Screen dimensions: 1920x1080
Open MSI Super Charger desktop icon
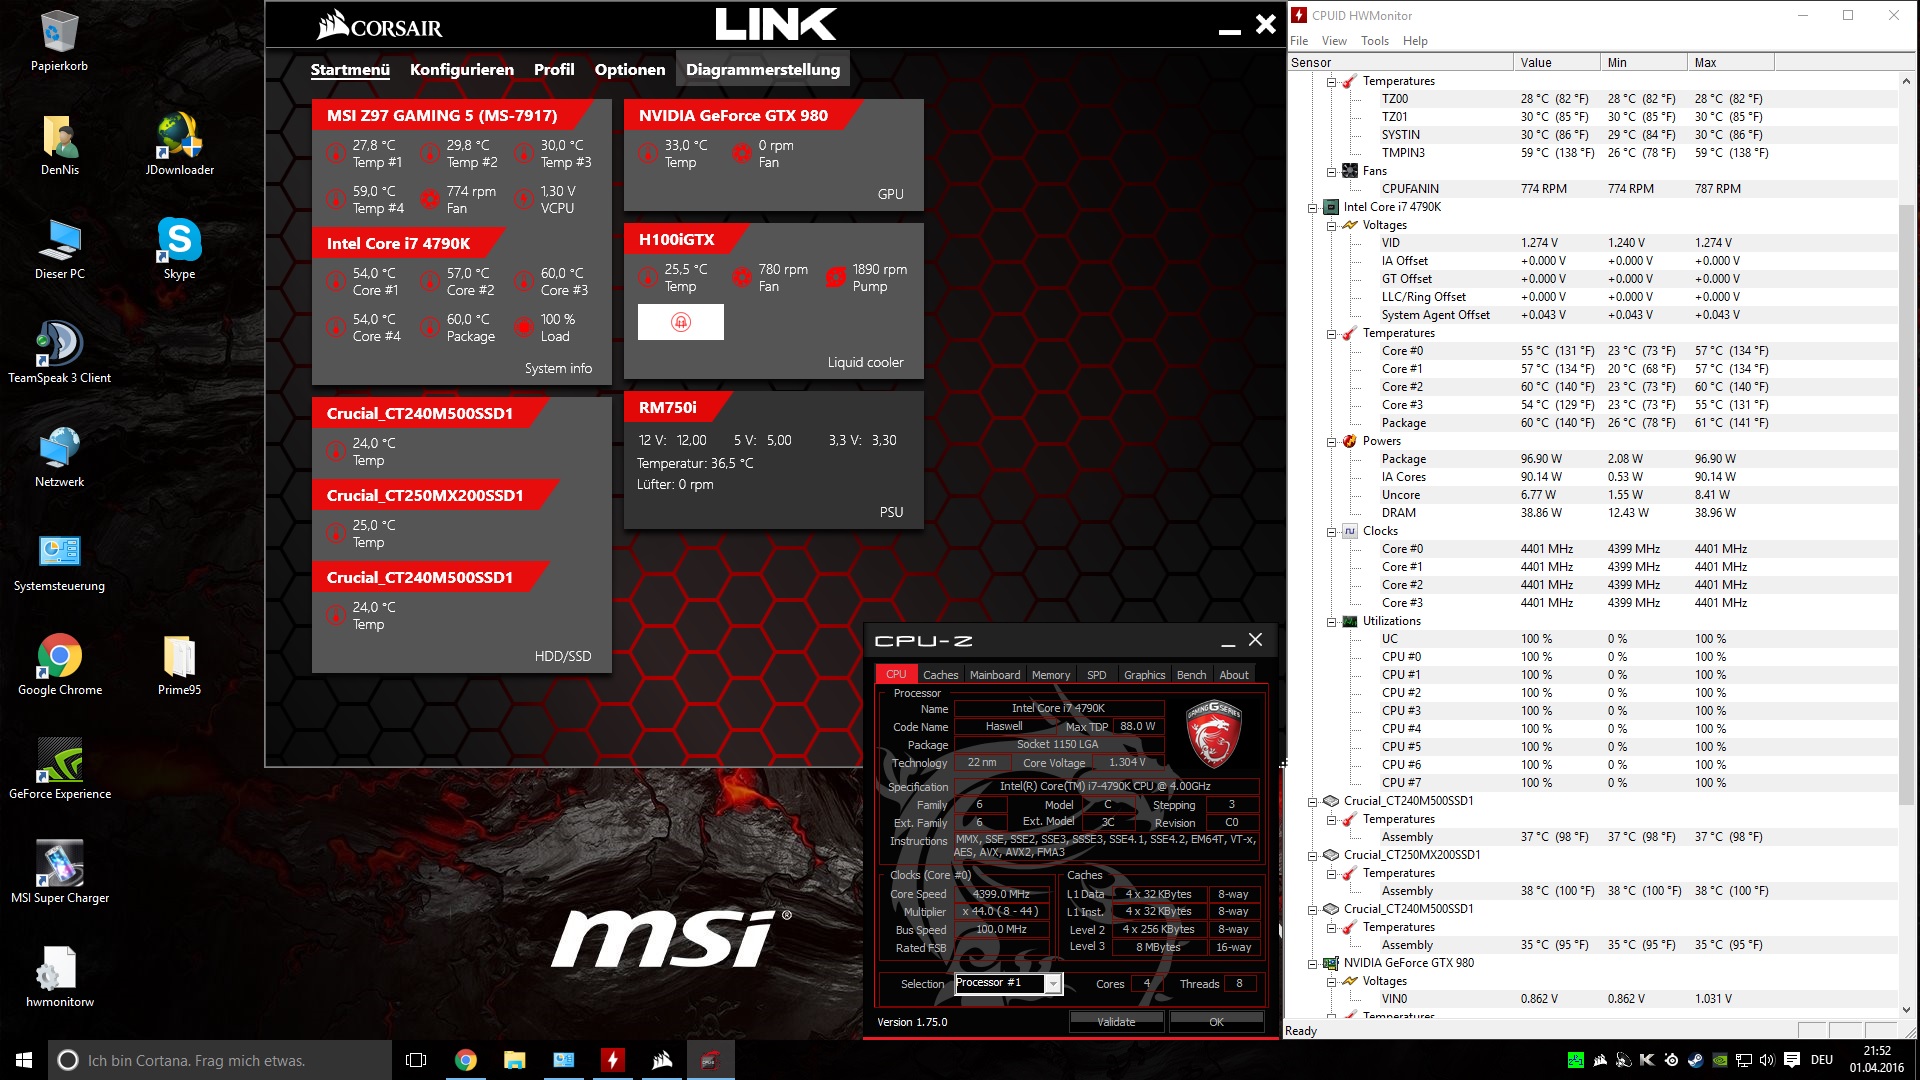click(x=59, y=873)
